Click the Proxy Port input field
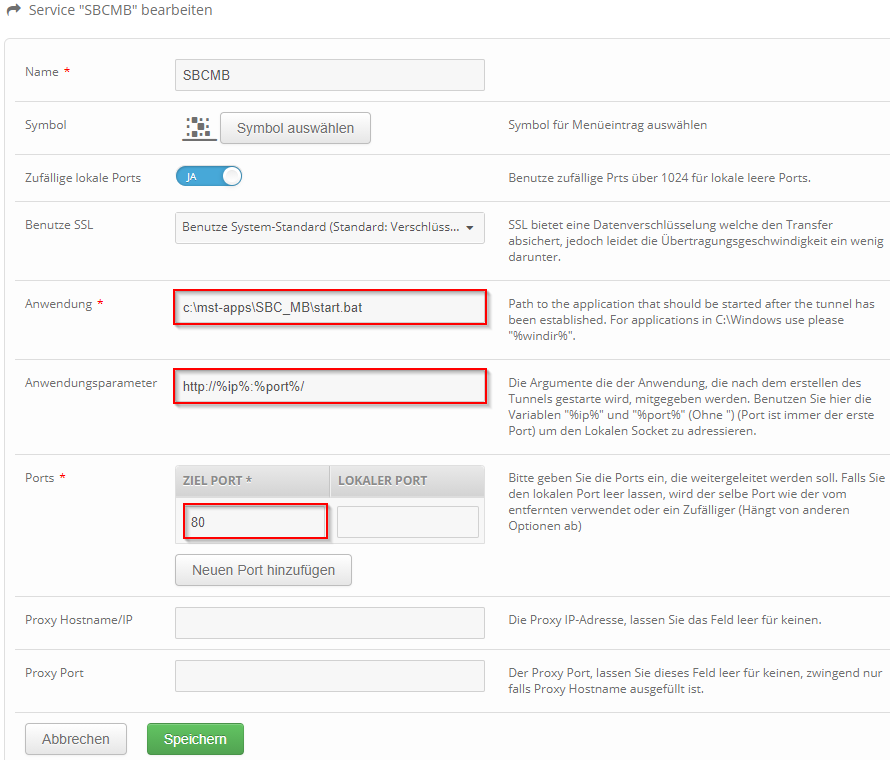 (x=330, y=675)
